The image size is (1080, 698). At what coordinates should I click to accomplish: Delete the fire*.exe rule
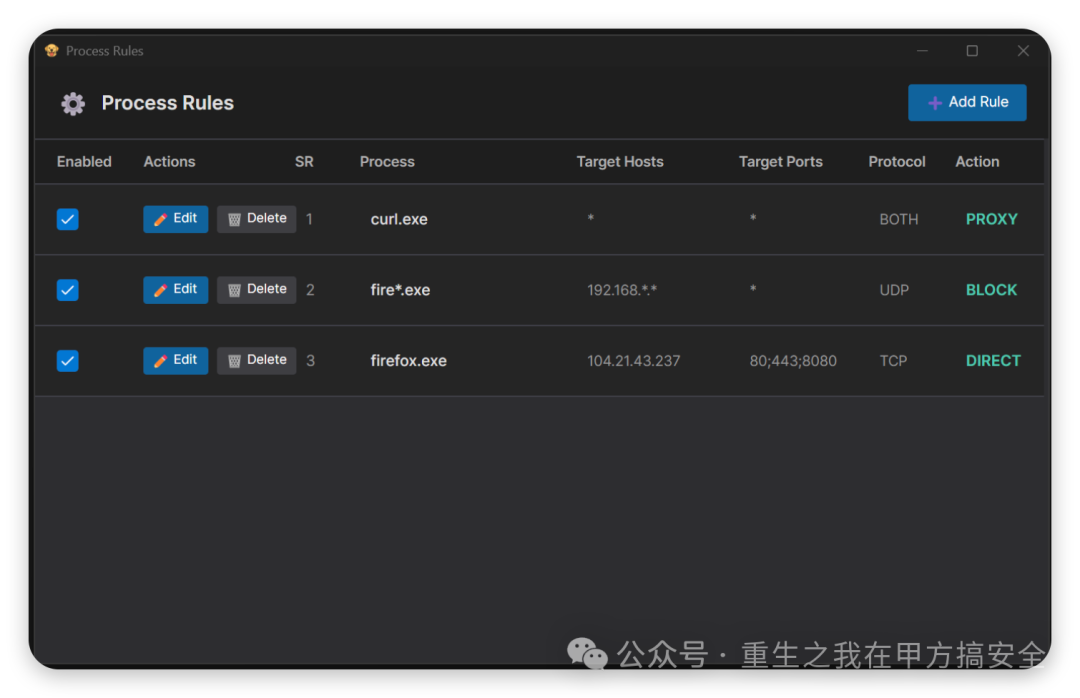point(256,290)
